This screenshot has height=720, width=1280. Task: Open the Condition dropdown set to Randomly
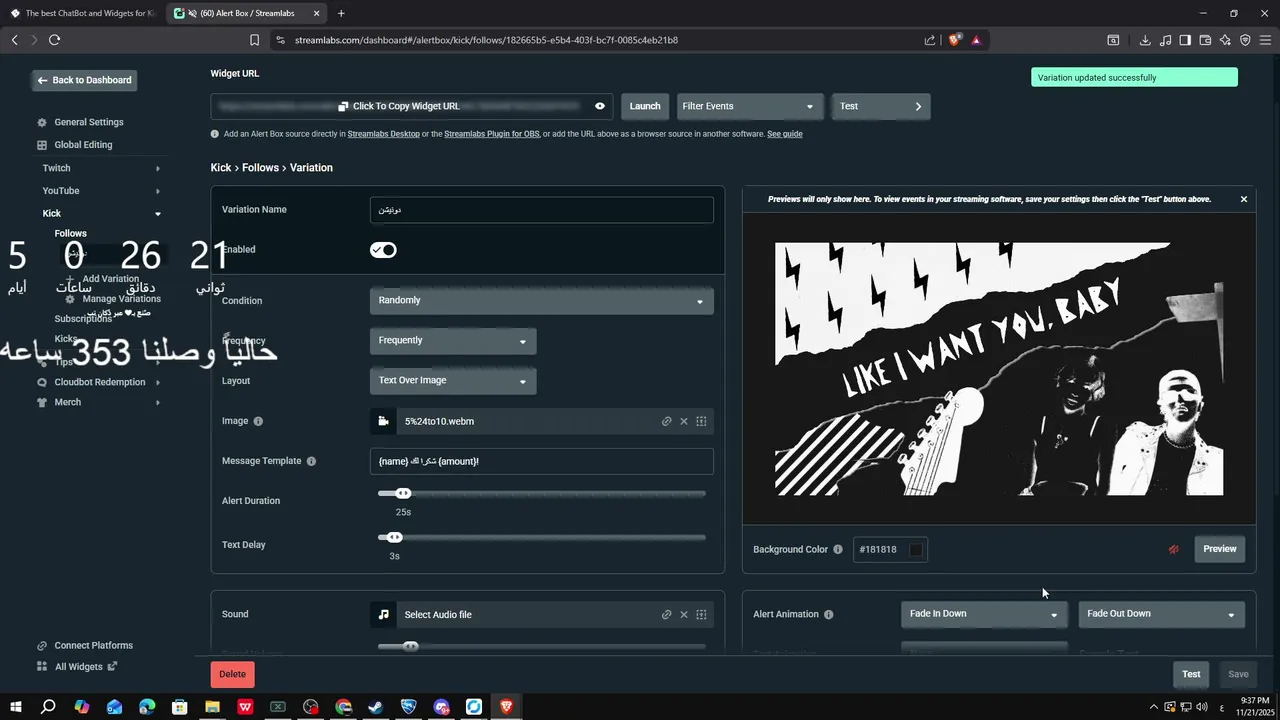[541, 301]
